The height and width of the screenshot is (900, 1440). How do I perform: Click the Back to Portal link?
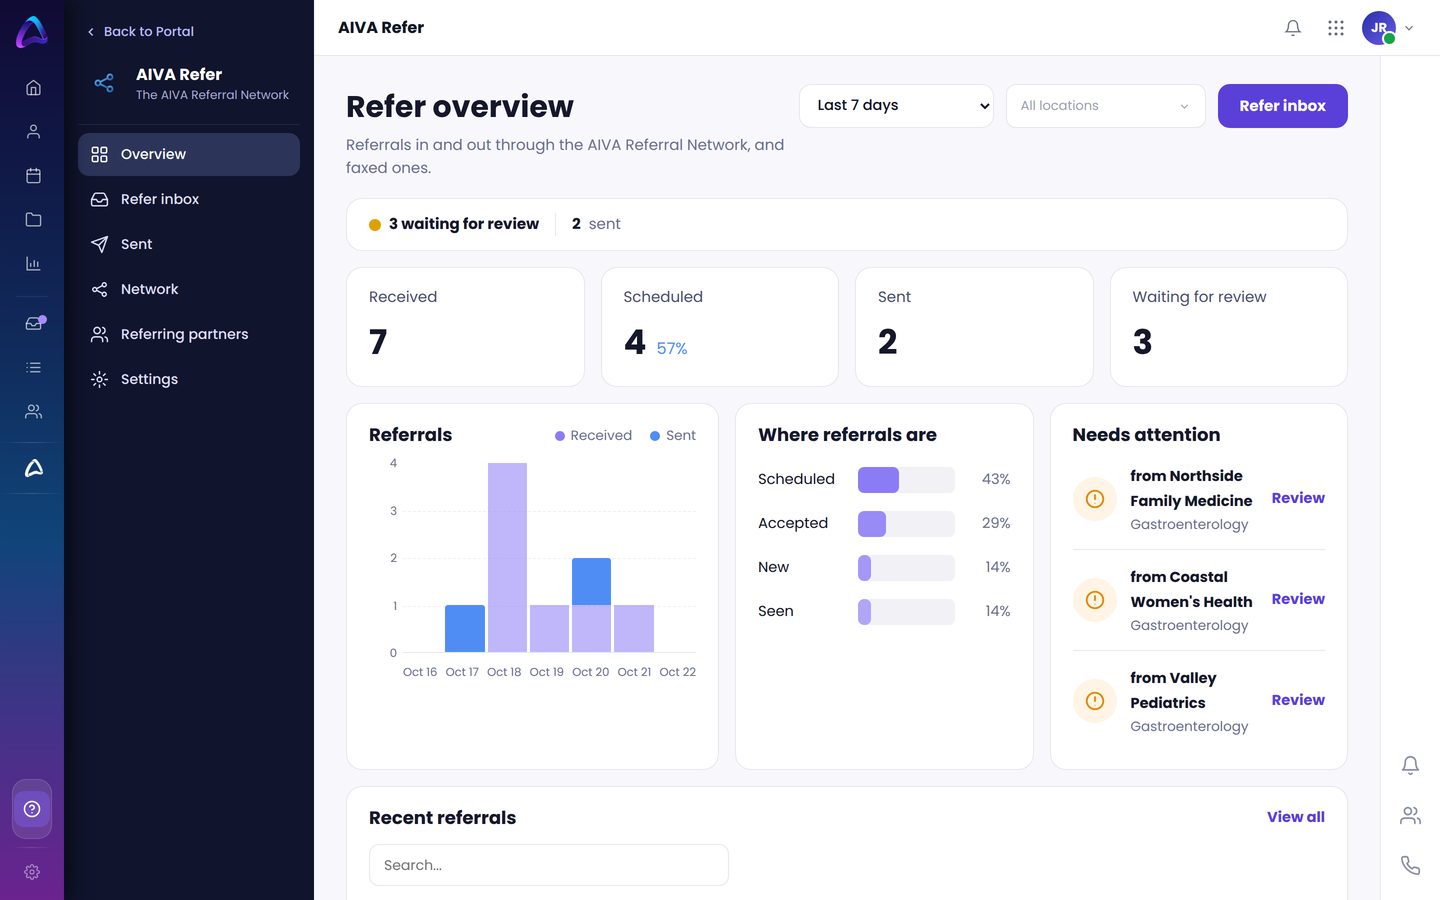(x=140, y=31)
